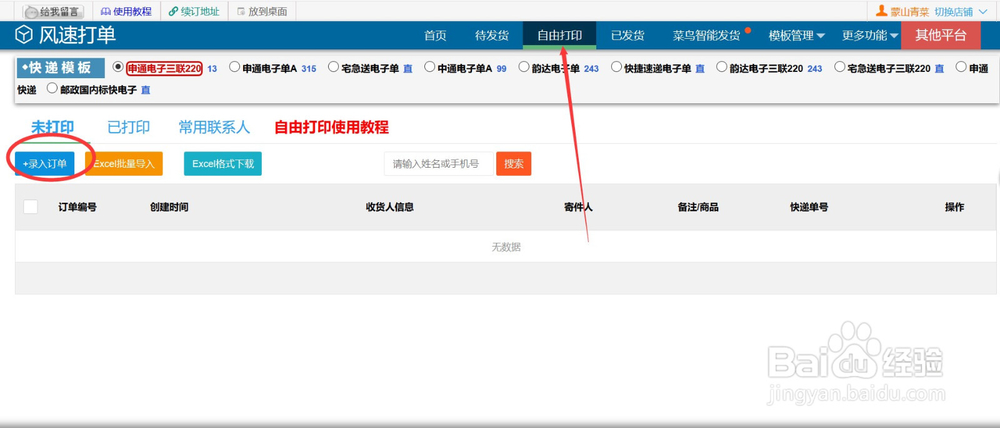This screenshot has width=1000, height=428.
Task: Click the user avatar icon beside 蒙山青菜
Action: pyautogui.click(x=881, y=11)
